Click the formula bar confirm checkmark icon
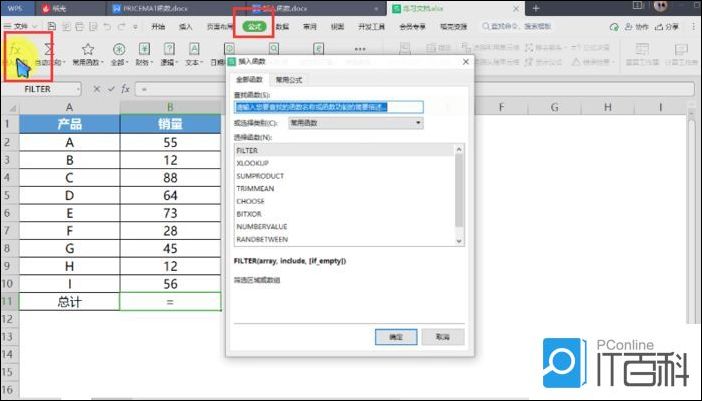 111,89
